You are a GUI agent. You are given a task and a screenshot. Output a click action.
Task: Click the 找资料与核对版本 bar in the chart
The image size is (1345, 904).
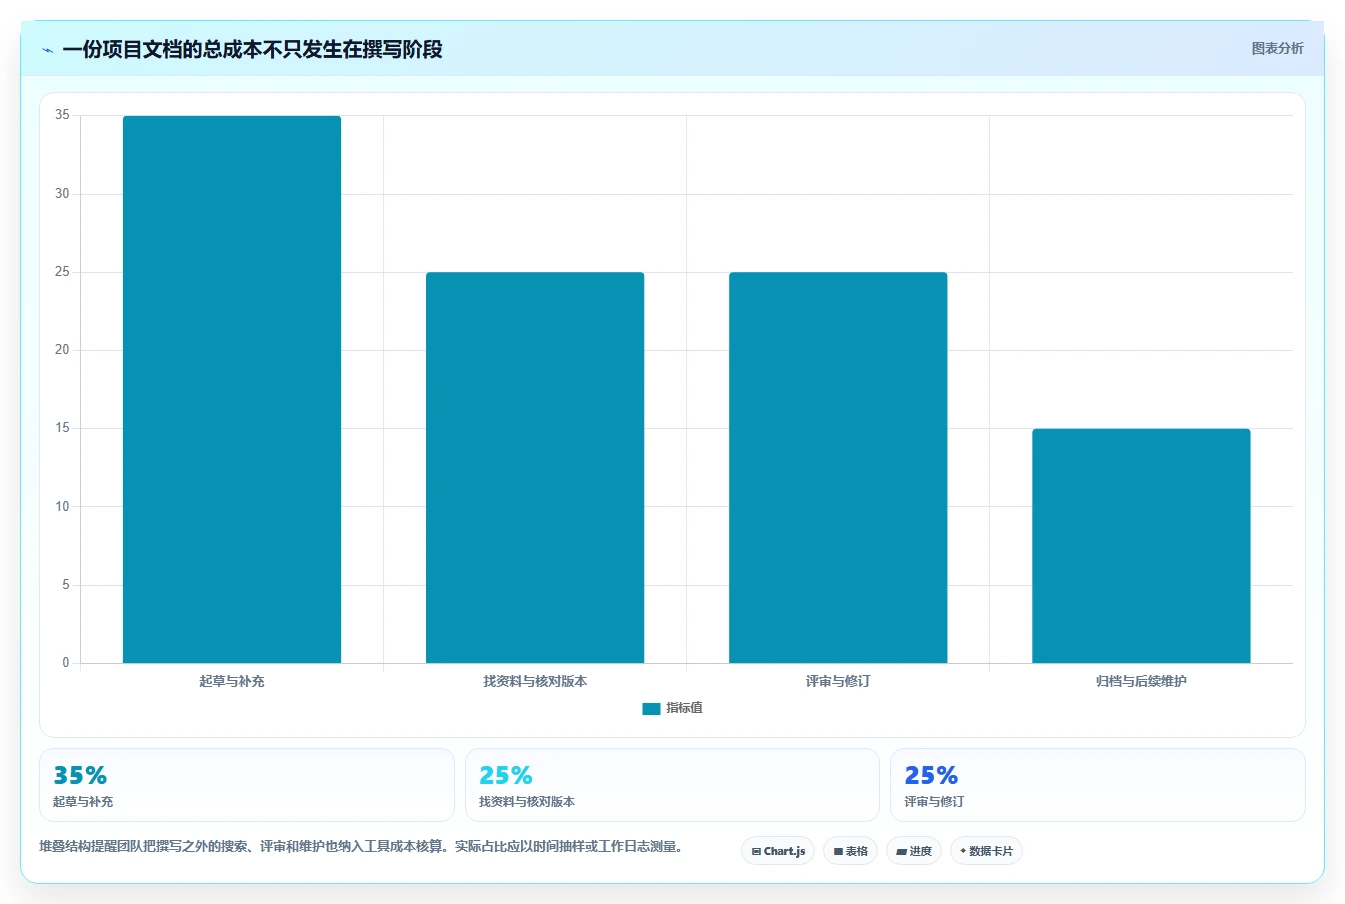(535, 467)
